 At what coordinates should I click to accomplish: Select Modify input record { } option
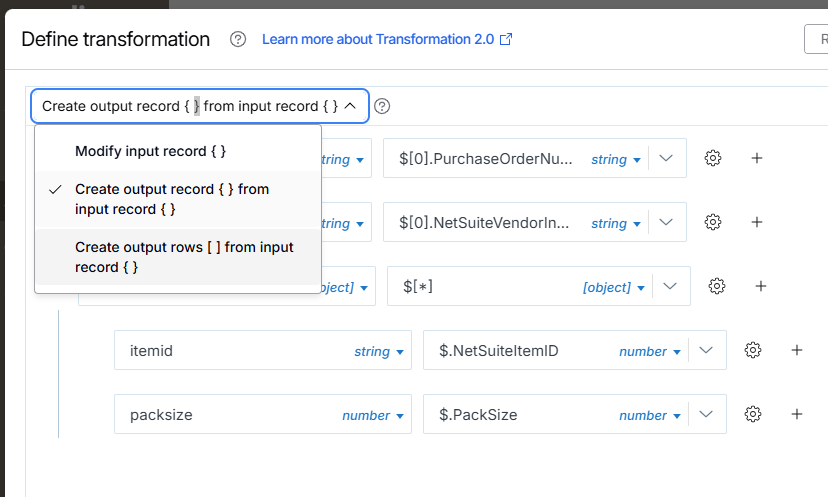pos(150,151)
